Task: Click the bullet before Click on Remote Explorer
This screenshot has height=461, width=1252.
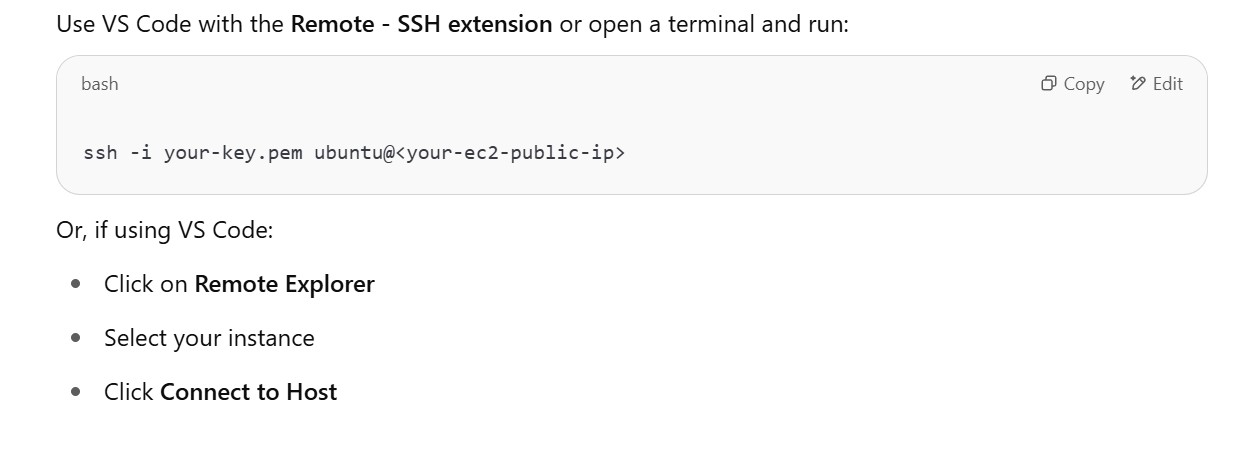Action: 76,284
